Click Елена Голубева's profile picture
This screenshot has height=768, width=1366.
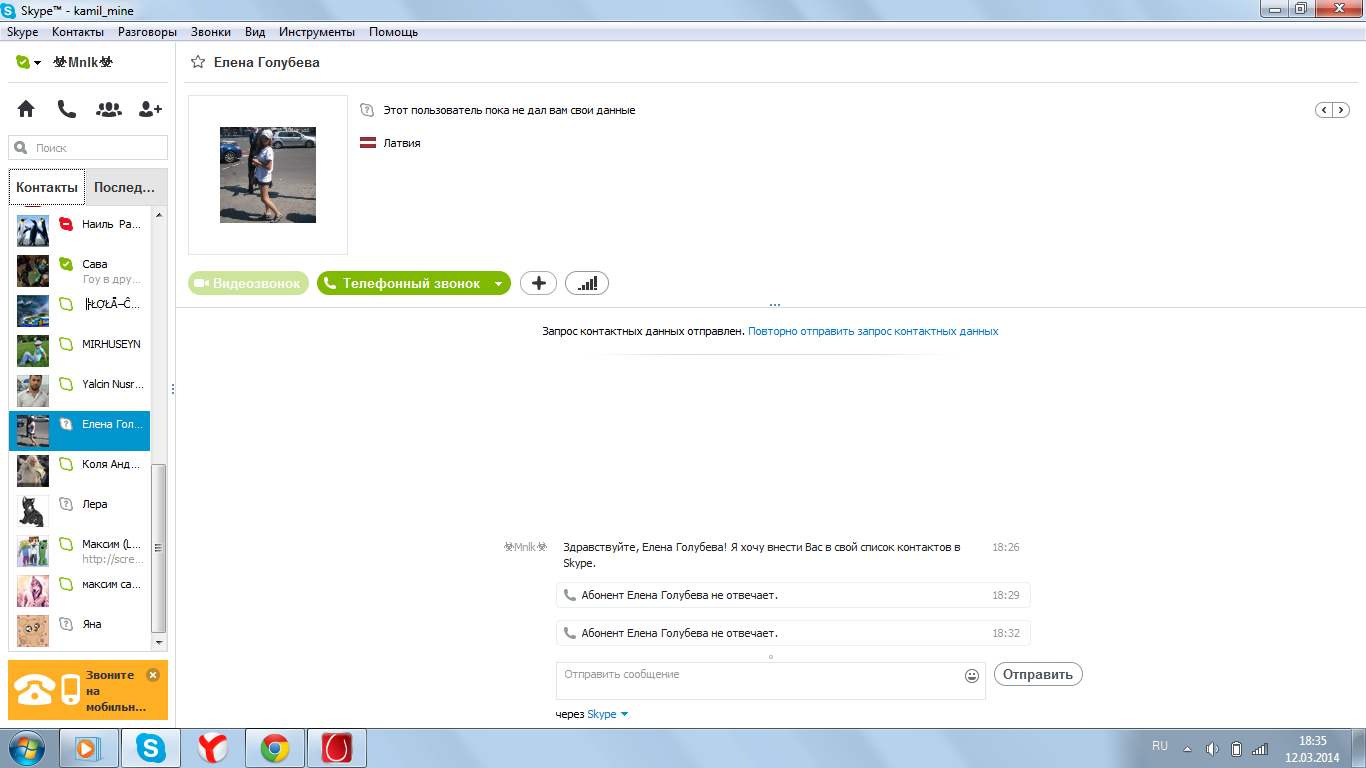[268, 175]
